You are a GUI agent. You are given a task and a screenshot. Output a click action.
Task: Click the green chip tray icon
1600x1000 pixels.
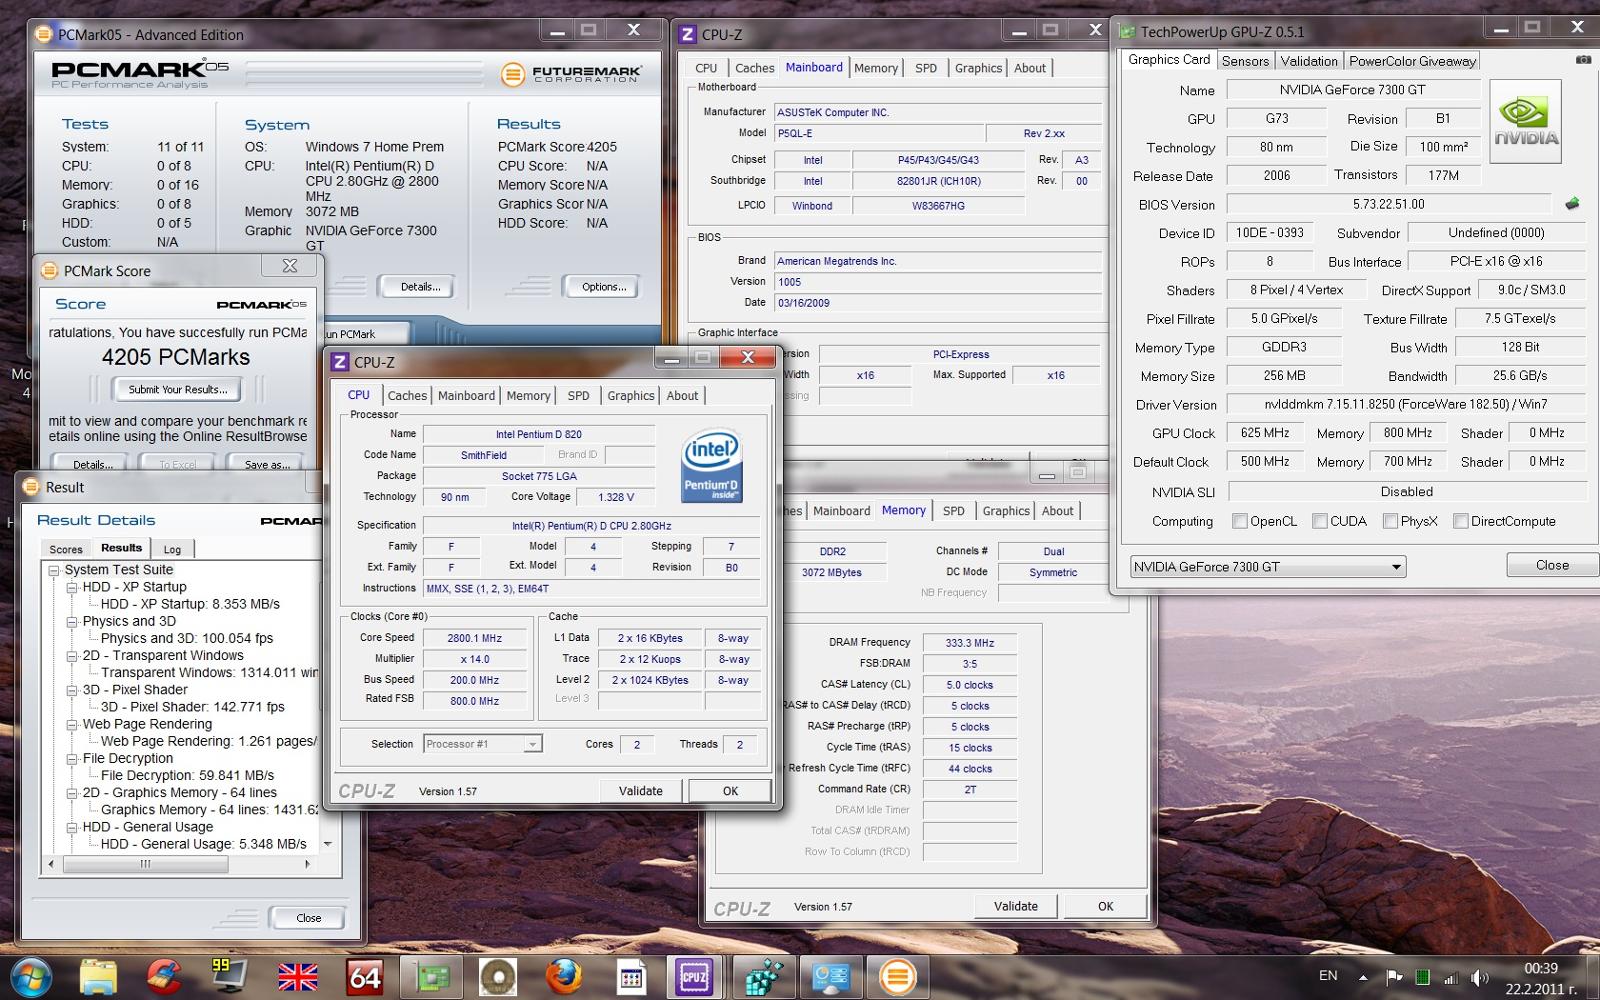[x=1422, y=977]
